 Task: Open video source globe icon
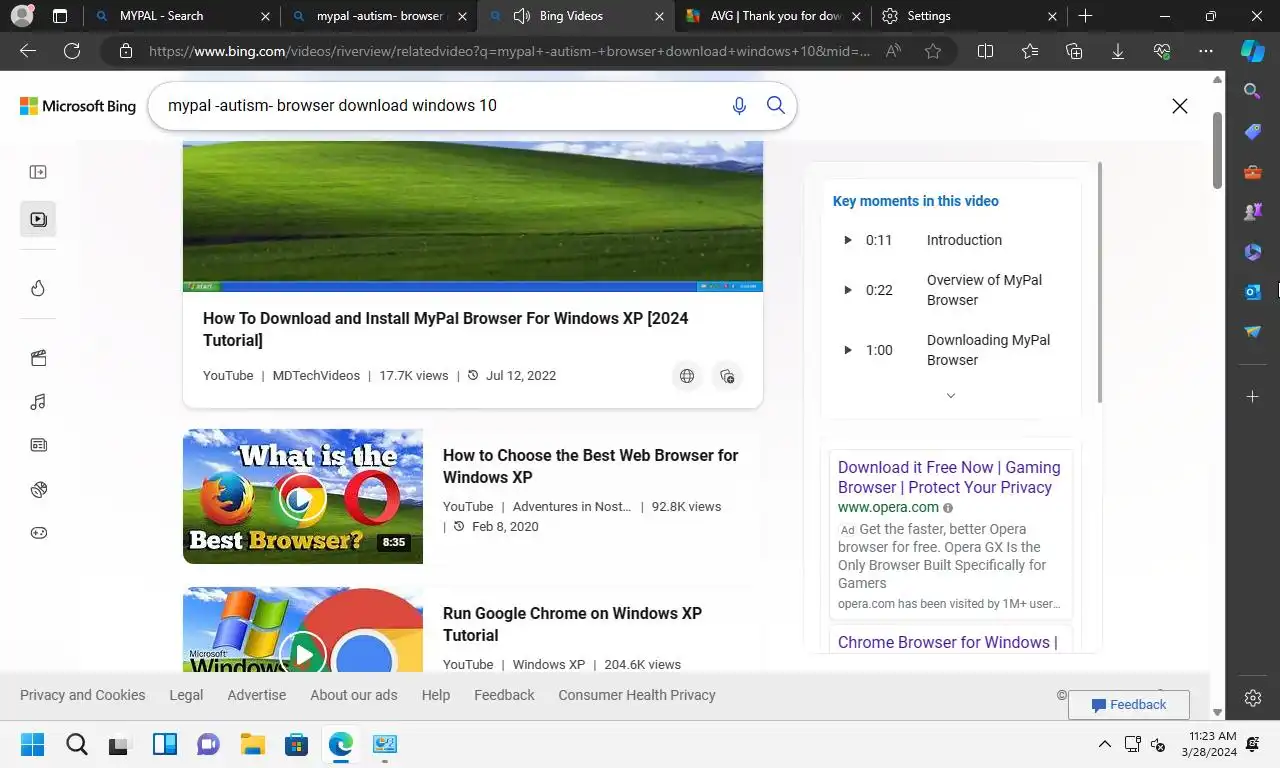[x=687, y=376]
